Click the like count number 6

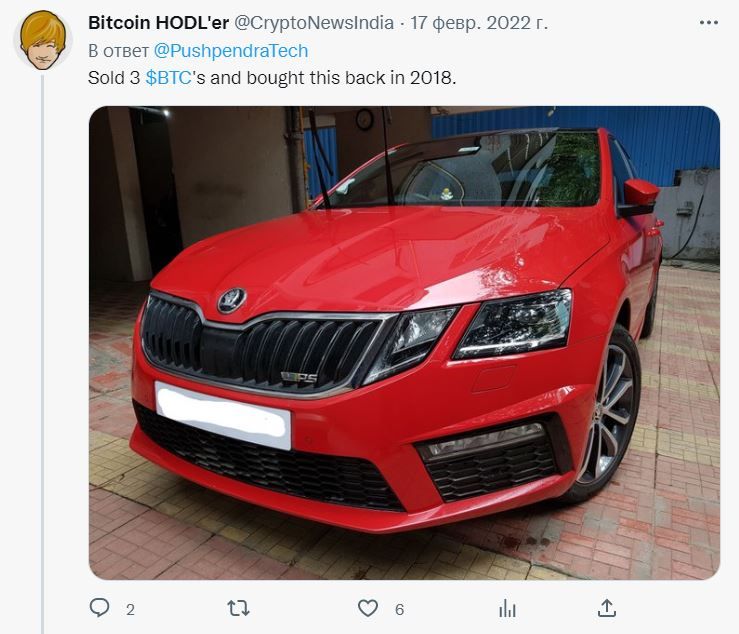(x=400, y=609)
